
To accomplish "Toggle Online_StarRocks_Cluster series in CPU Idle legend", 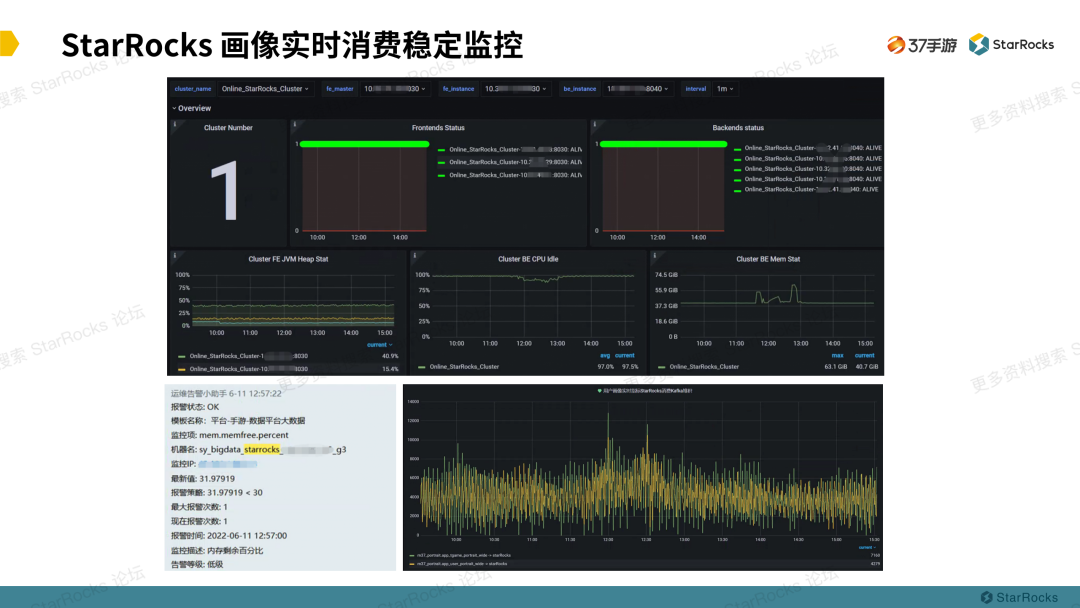I will tap(464, 367).
